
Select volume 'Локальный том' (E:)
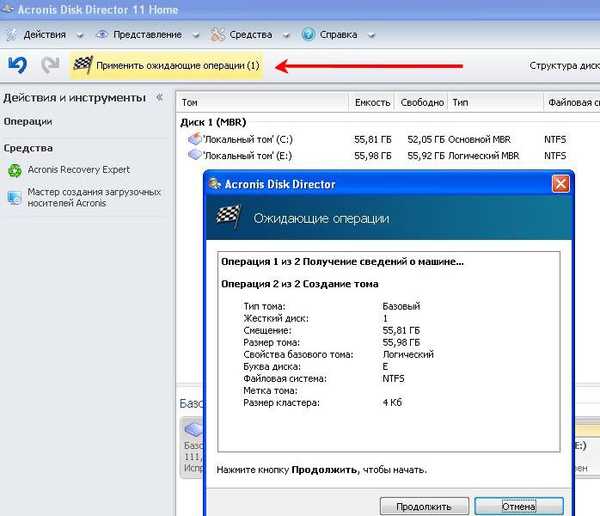247,156
